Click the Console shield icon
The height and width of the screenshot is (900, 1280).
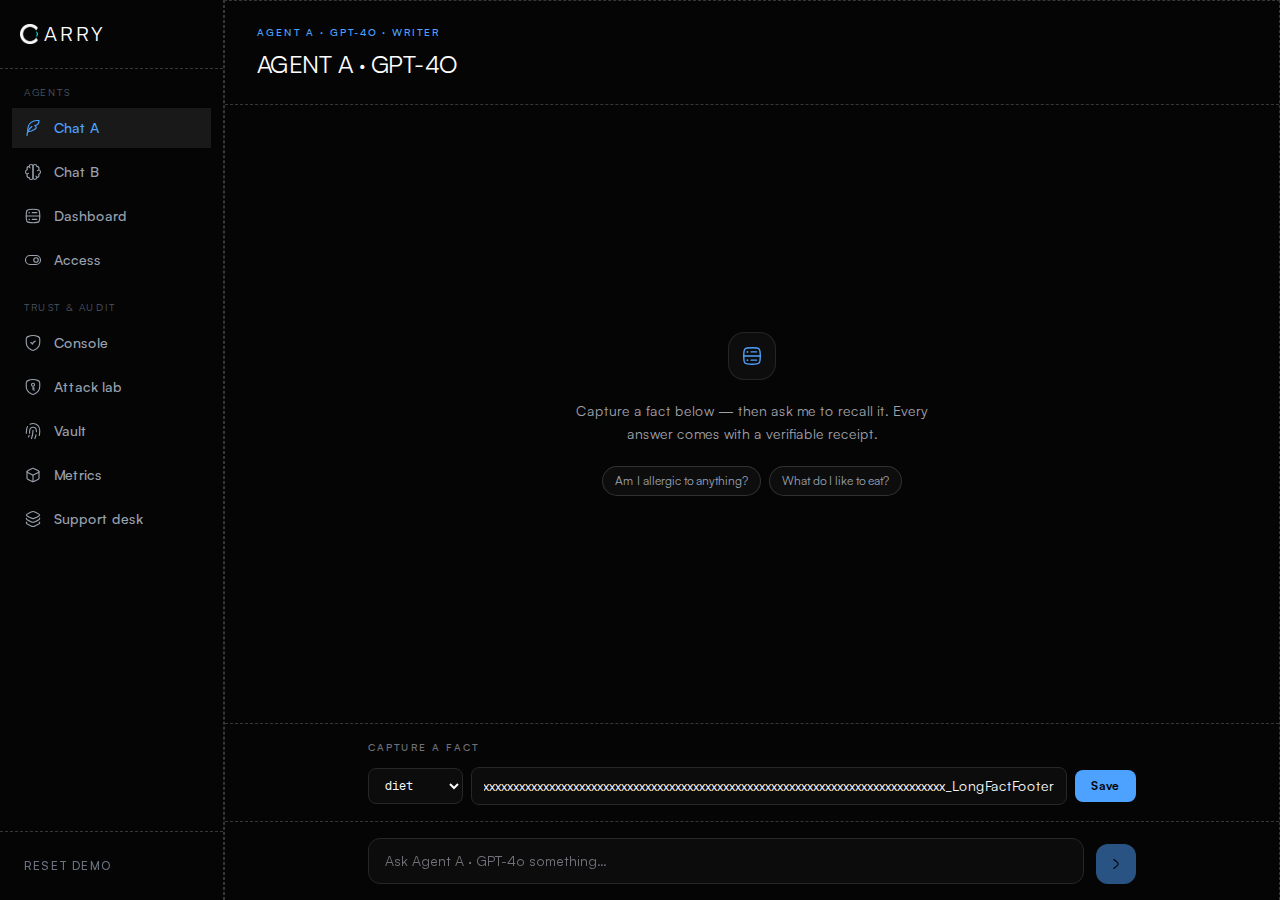pyautogui.click(x=33, y=343)
